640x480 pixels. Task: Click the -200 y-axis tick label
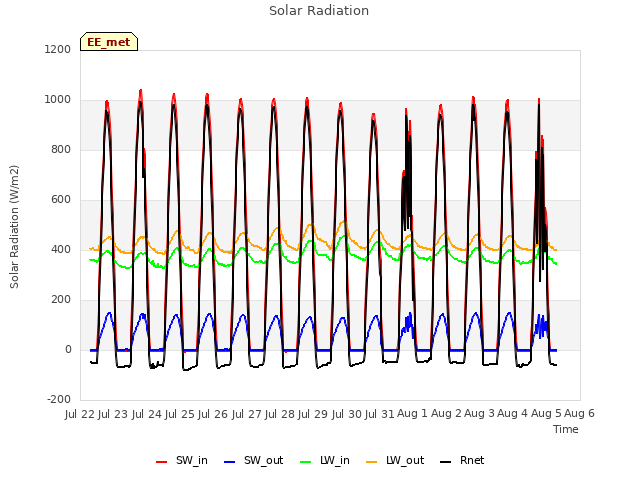[x=59, y=400]
